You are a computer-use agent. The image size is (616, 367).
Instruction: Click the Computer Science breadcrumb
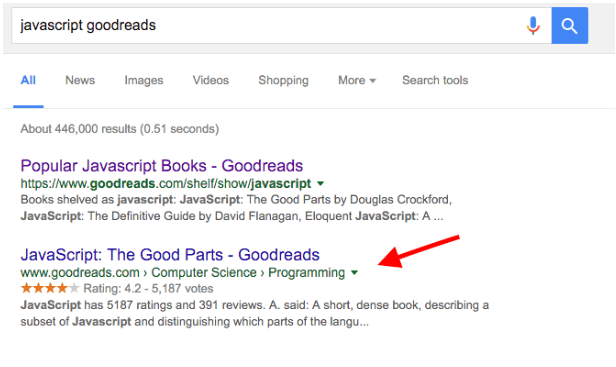(x=204, y=272)
